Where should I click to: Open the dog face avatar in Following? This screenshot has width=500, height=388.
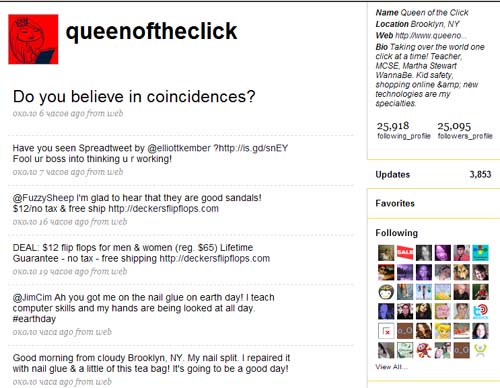click(x=462, y=272)
